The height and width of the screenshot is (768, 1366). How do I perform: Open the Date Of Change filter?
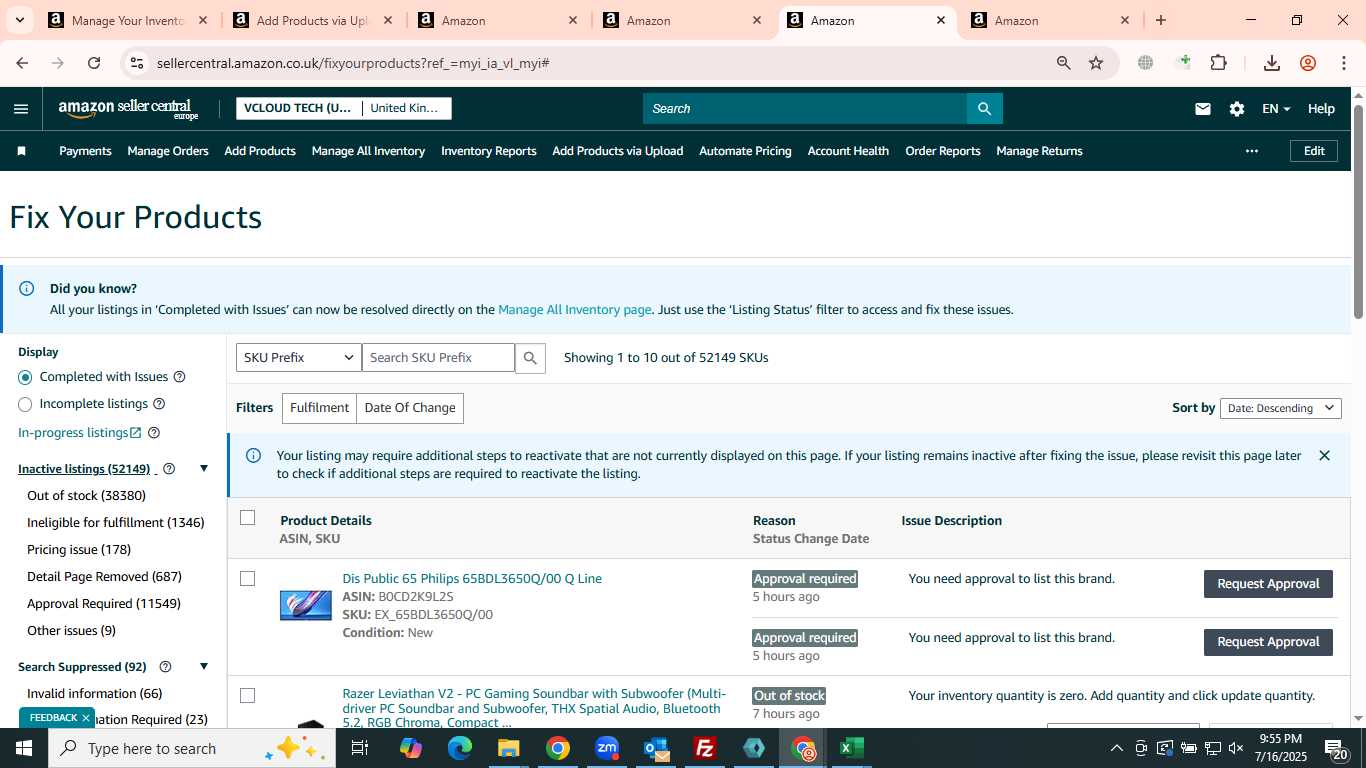coord(410,408)
